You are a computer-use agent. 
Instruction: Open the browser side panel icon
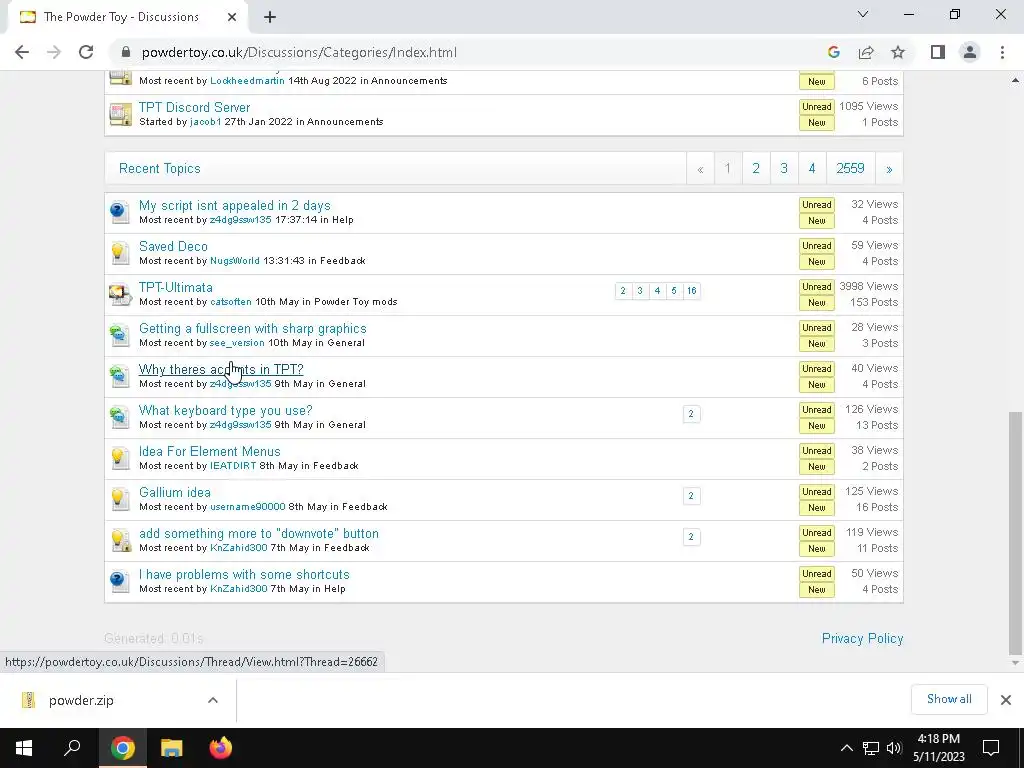tap(938, 52)
